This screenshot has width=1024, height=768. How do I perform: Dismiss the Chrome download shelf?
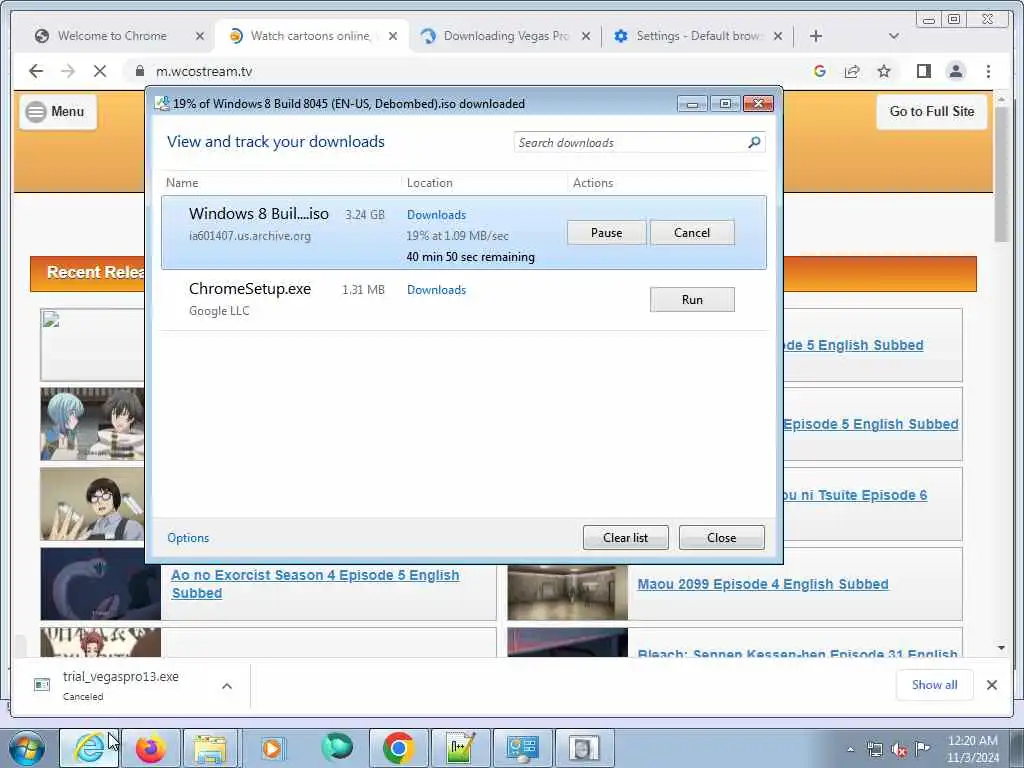[991, 684]
